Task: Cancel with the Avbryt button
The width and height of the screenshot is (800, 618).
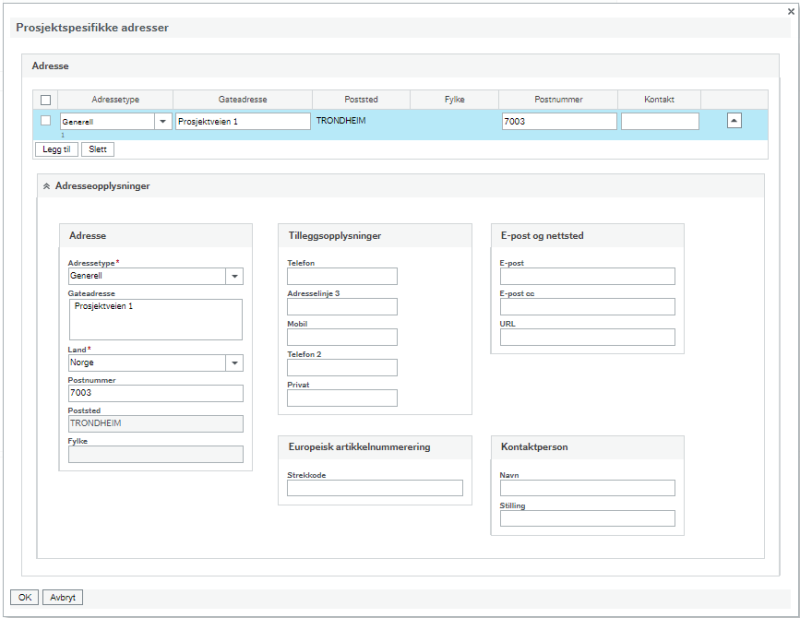Action: point(63,597)
